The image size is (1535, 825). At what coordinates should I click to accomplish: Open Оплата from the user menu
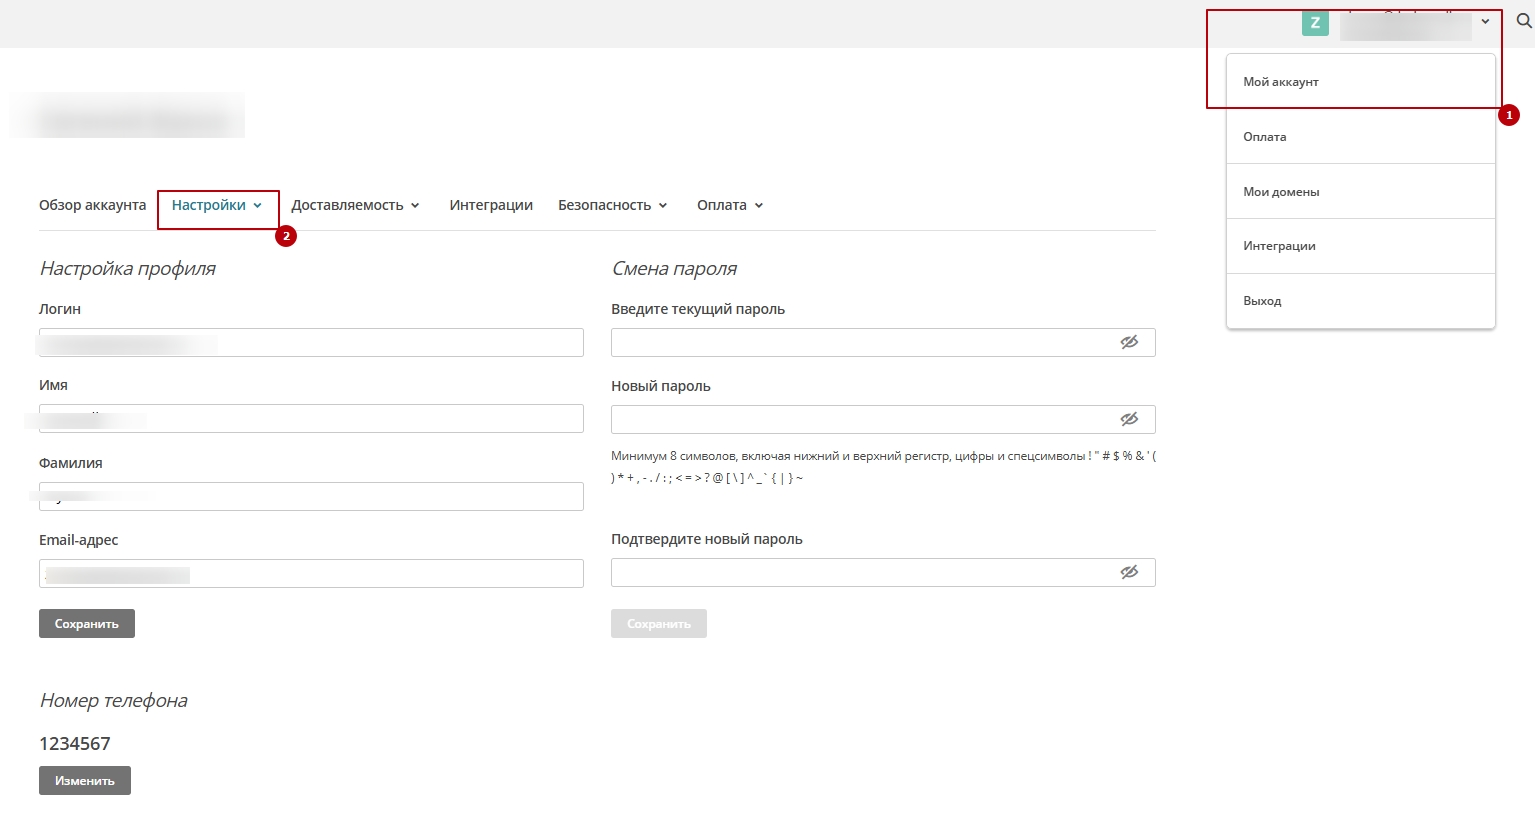[1265, 137]
